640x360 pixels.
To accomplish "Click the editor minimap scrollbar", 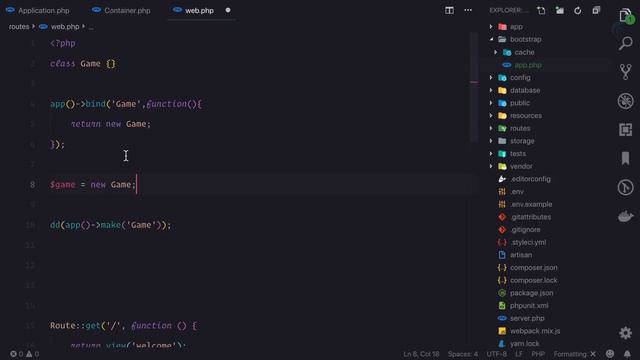I will (474, 87).
